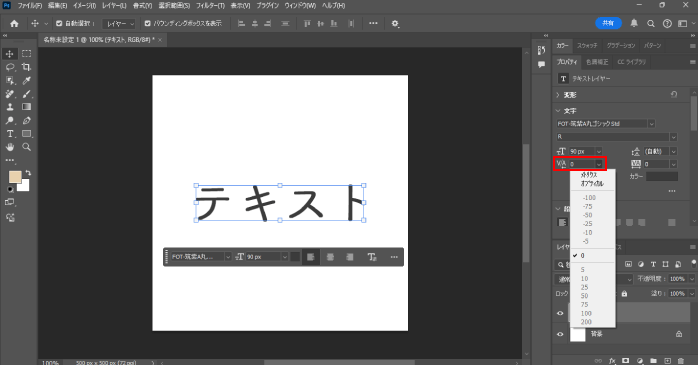
Task: Toggle the 自動選択 checkbox
Action: (59, 24)
